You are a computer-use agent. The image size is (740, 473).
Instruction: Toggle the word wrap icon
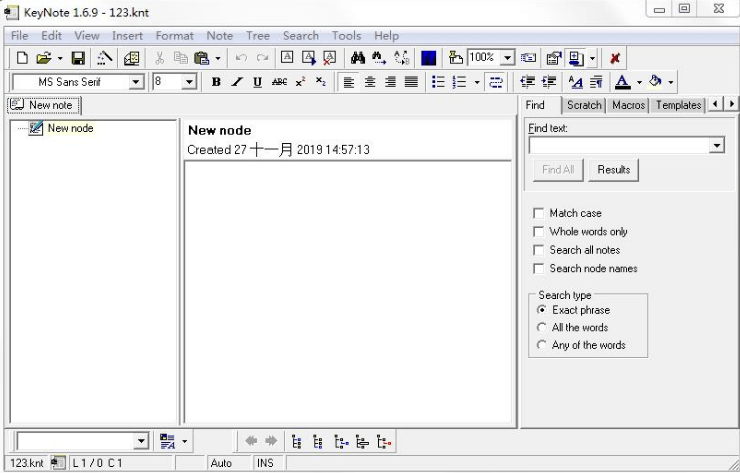coord(496,82)
